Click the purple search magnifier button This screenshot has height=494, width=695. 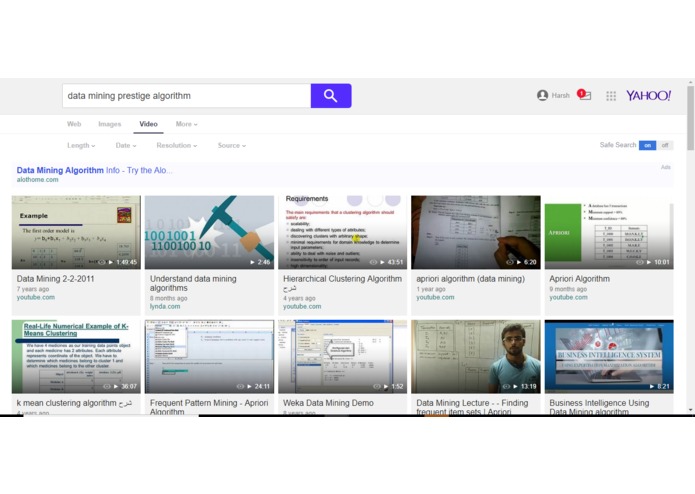[x=331, y=96]
